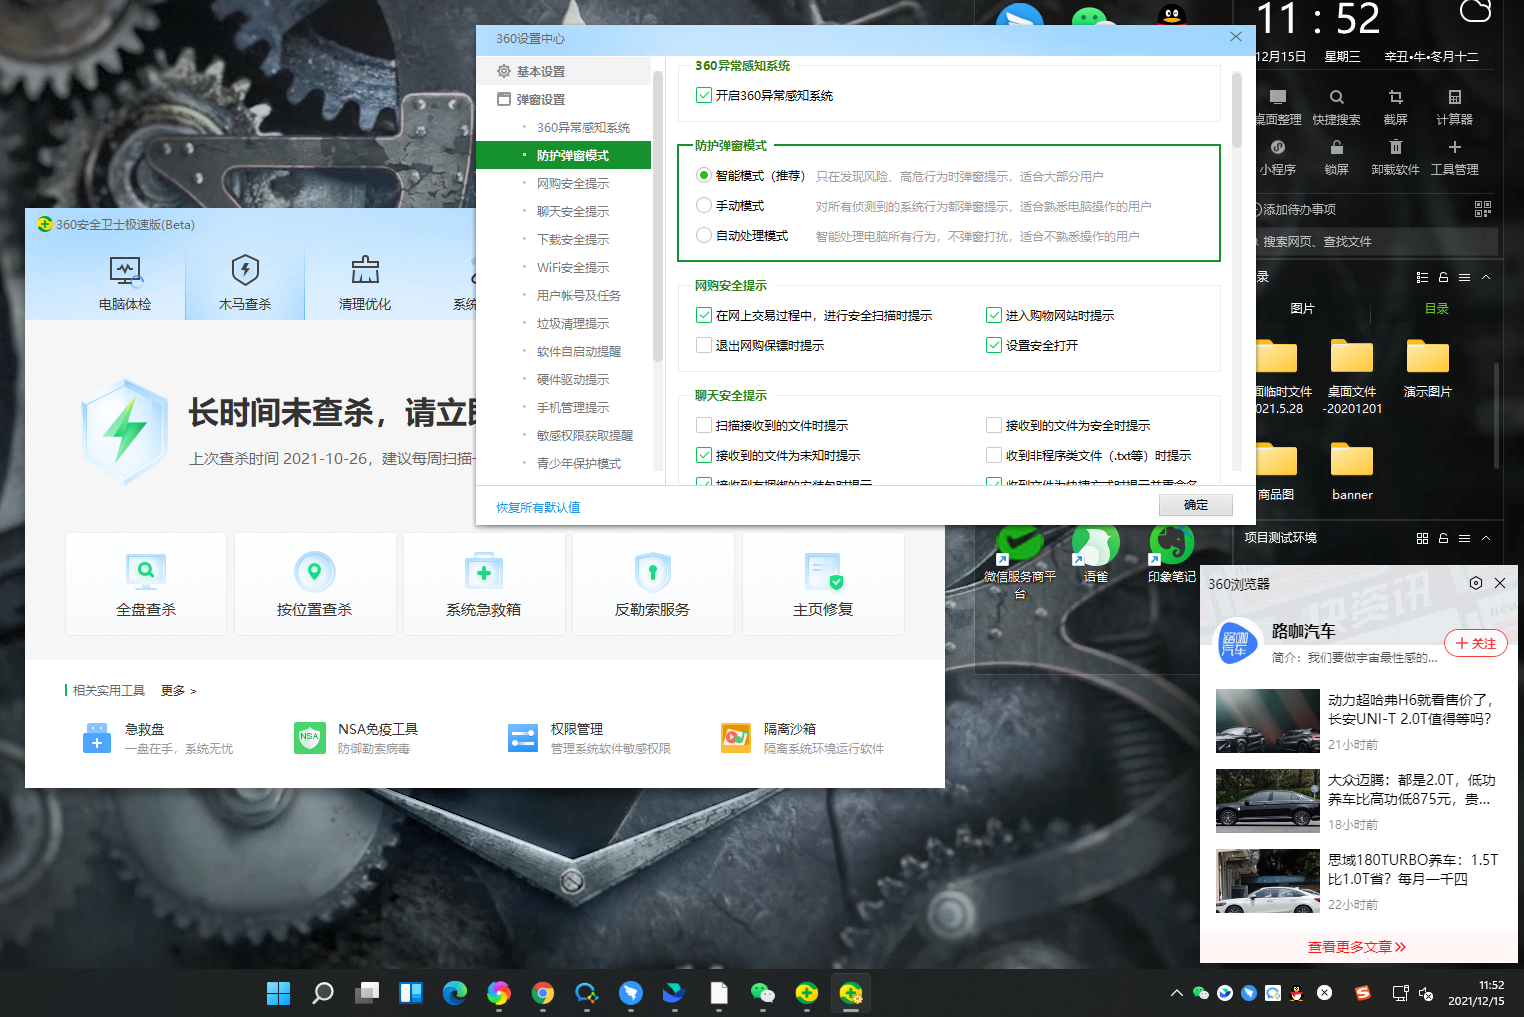The image size is (1524, 1017).
Task: Select 360异常感知系统 in sidebar
Action: point(583,128)
